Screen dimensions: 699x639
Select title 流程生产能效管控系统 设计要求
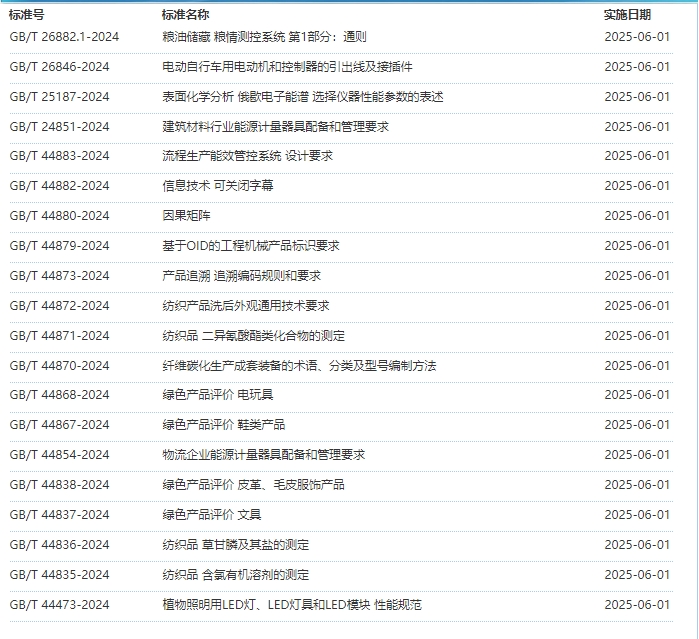pyautogui.click(x=247, y=156)
